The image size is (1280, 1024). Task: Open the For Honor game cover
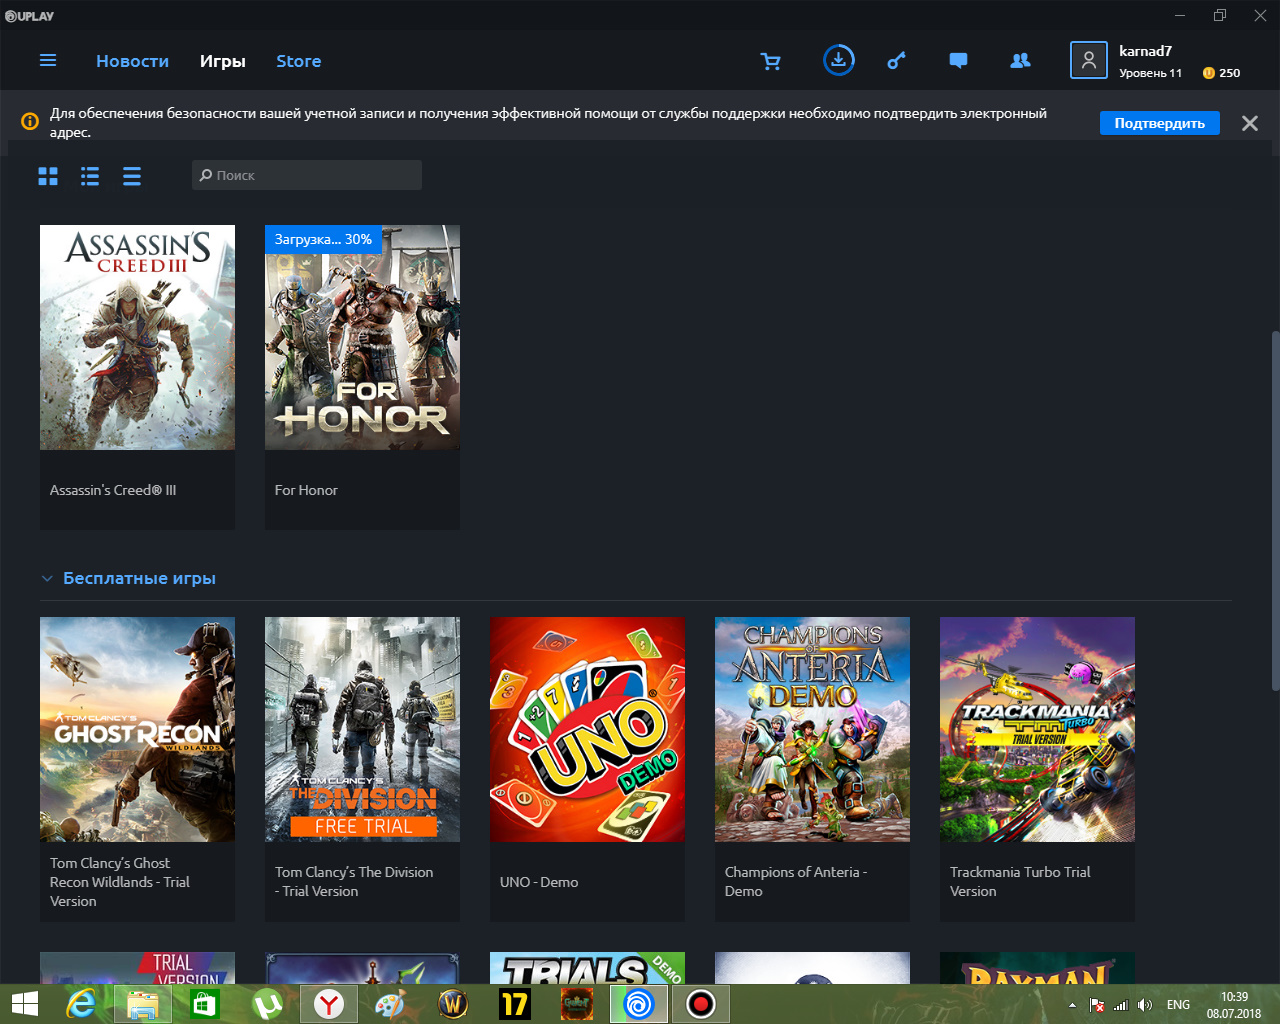(362, 337)
